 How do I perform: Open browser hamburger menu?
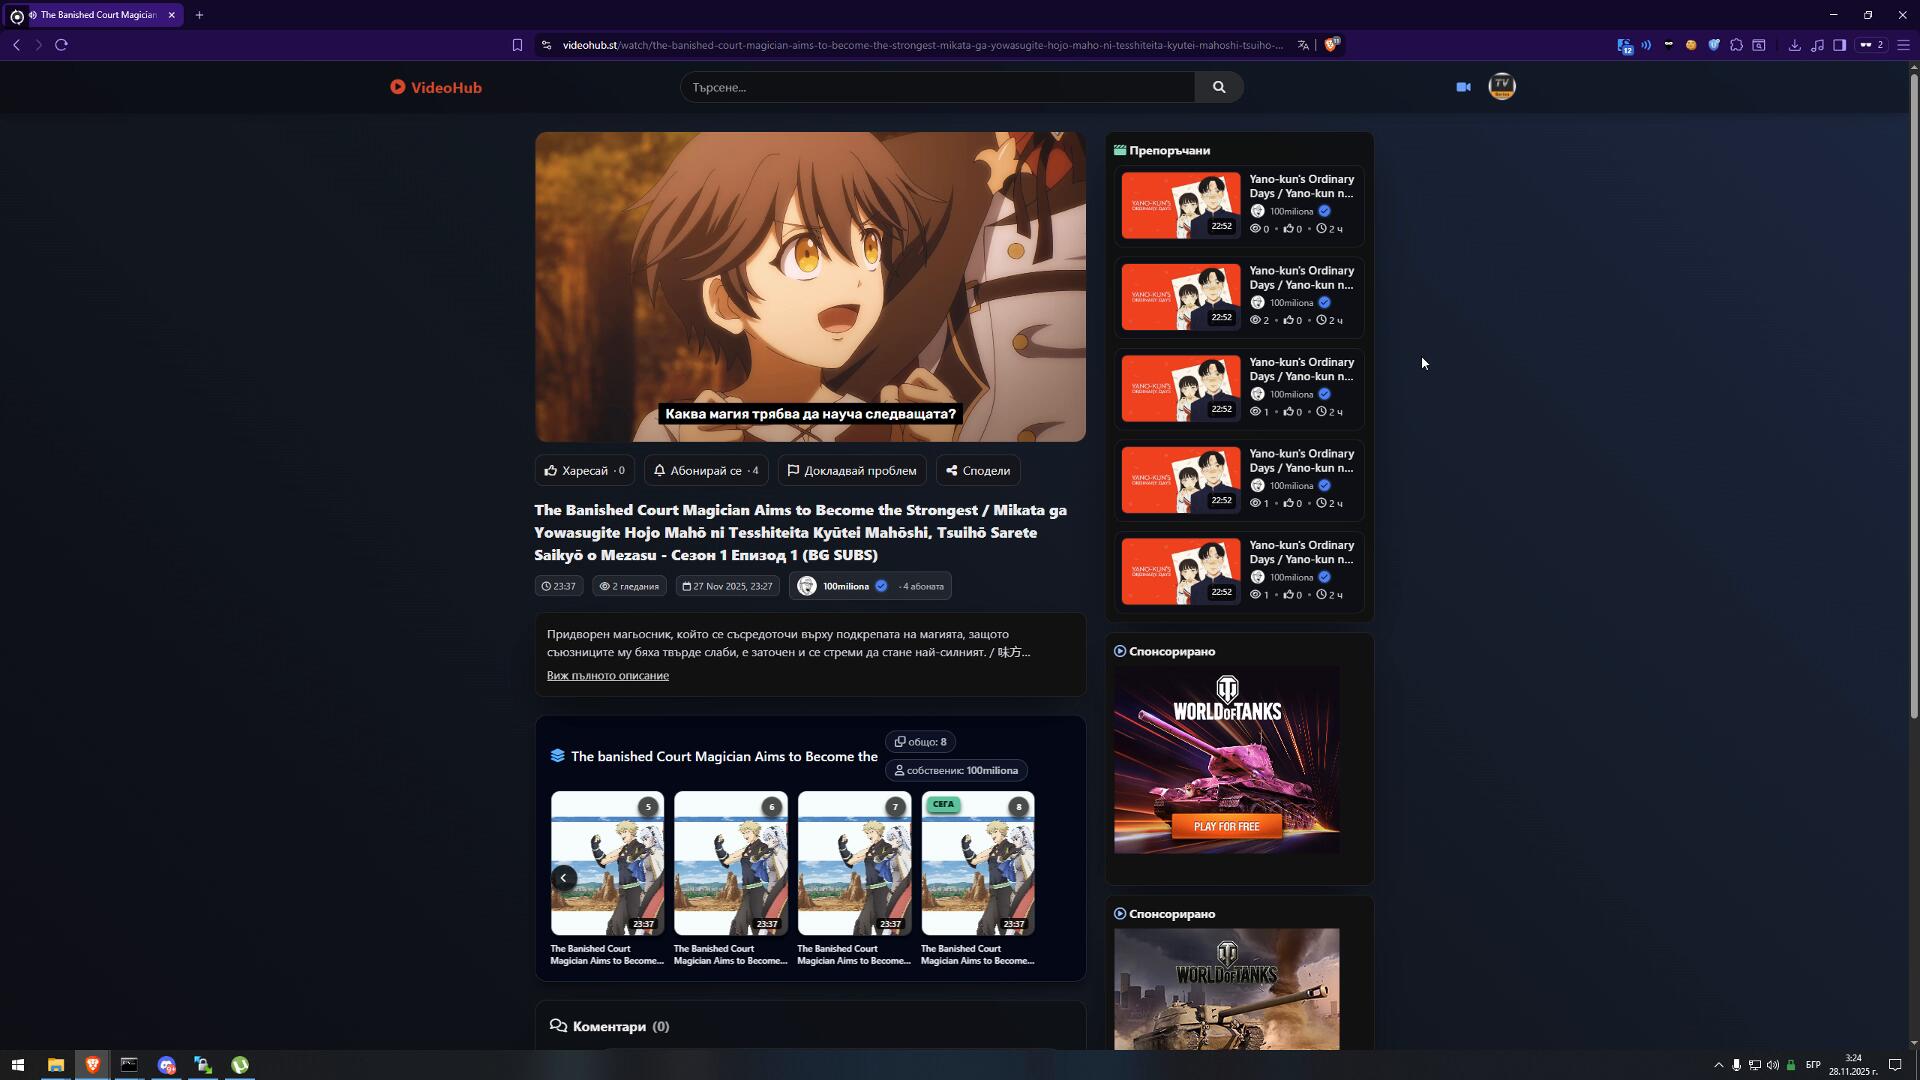coord(1903,45)
